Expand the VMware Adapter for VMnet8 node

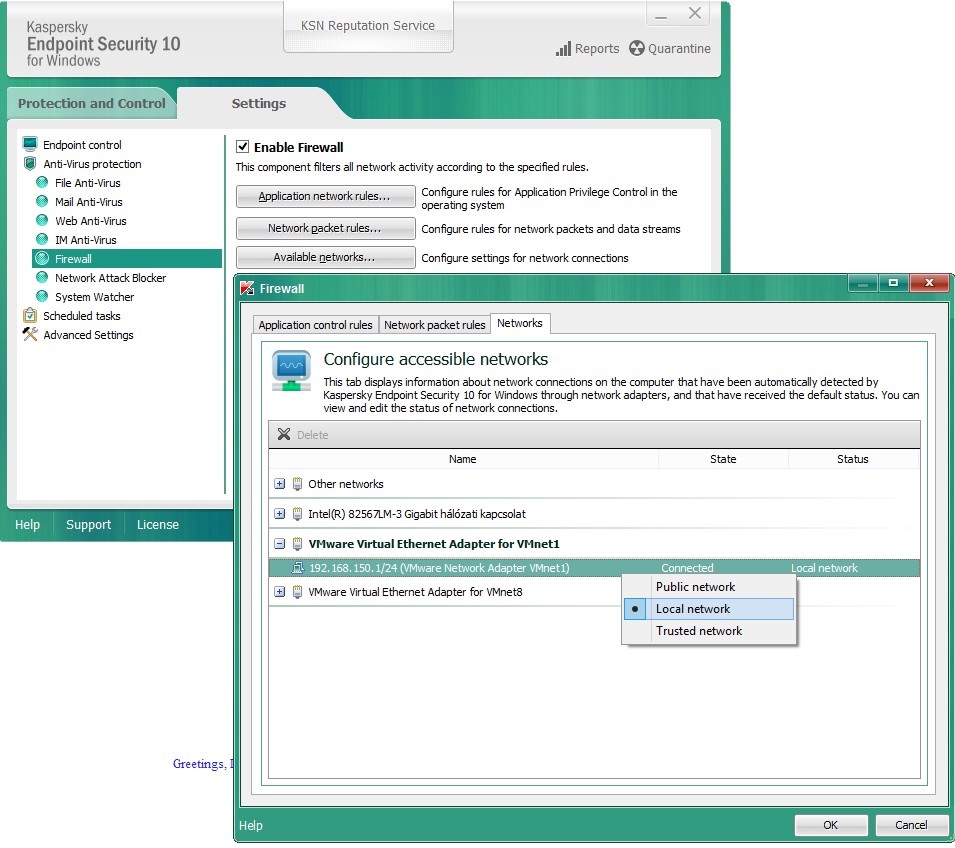tap(280, 592)
